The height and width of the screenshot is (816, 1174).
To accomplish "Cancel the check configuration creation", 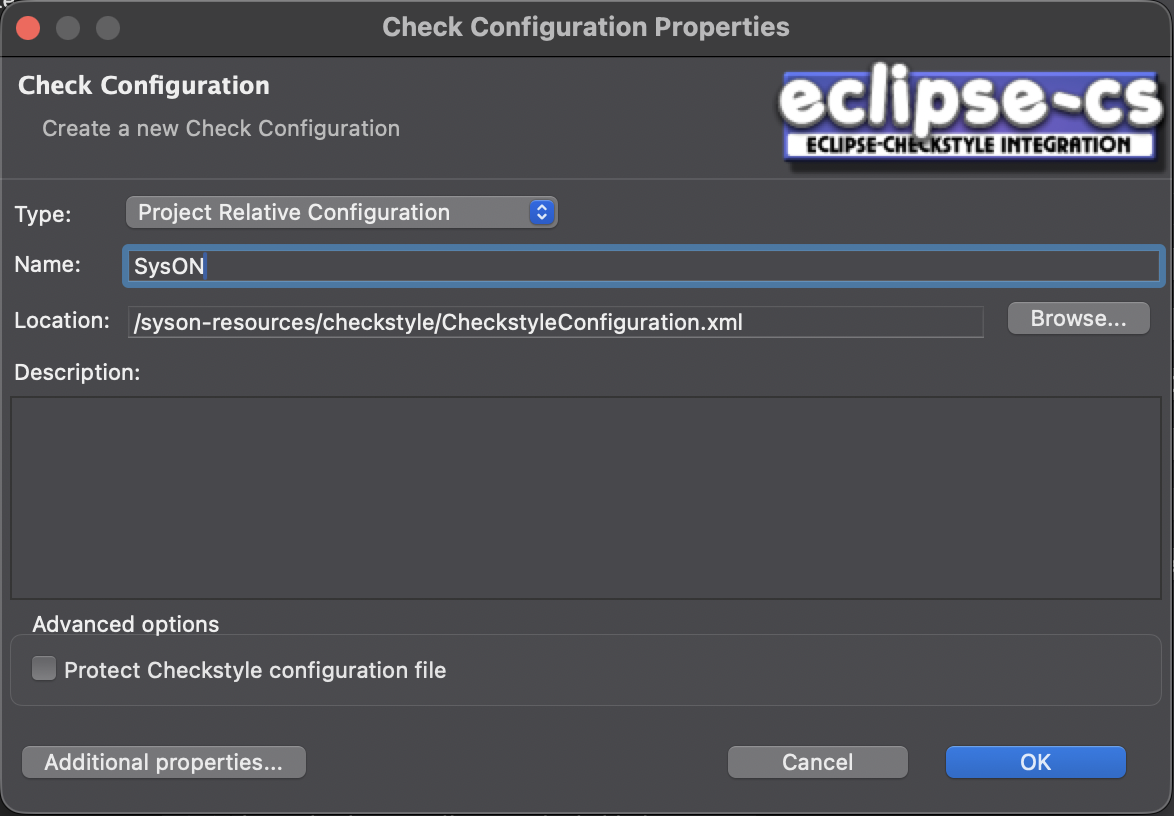I will [817, 762].
